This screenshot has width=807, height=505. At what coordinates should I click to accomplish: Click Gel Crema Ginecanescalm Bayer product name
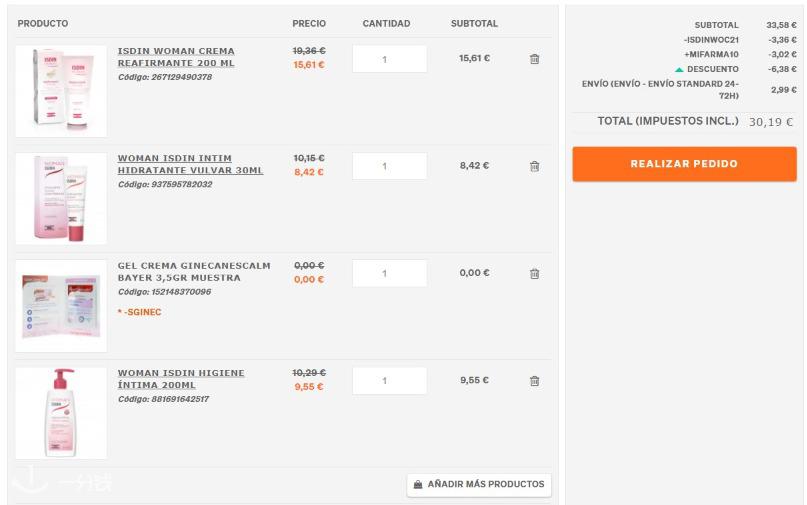(194, 272)
